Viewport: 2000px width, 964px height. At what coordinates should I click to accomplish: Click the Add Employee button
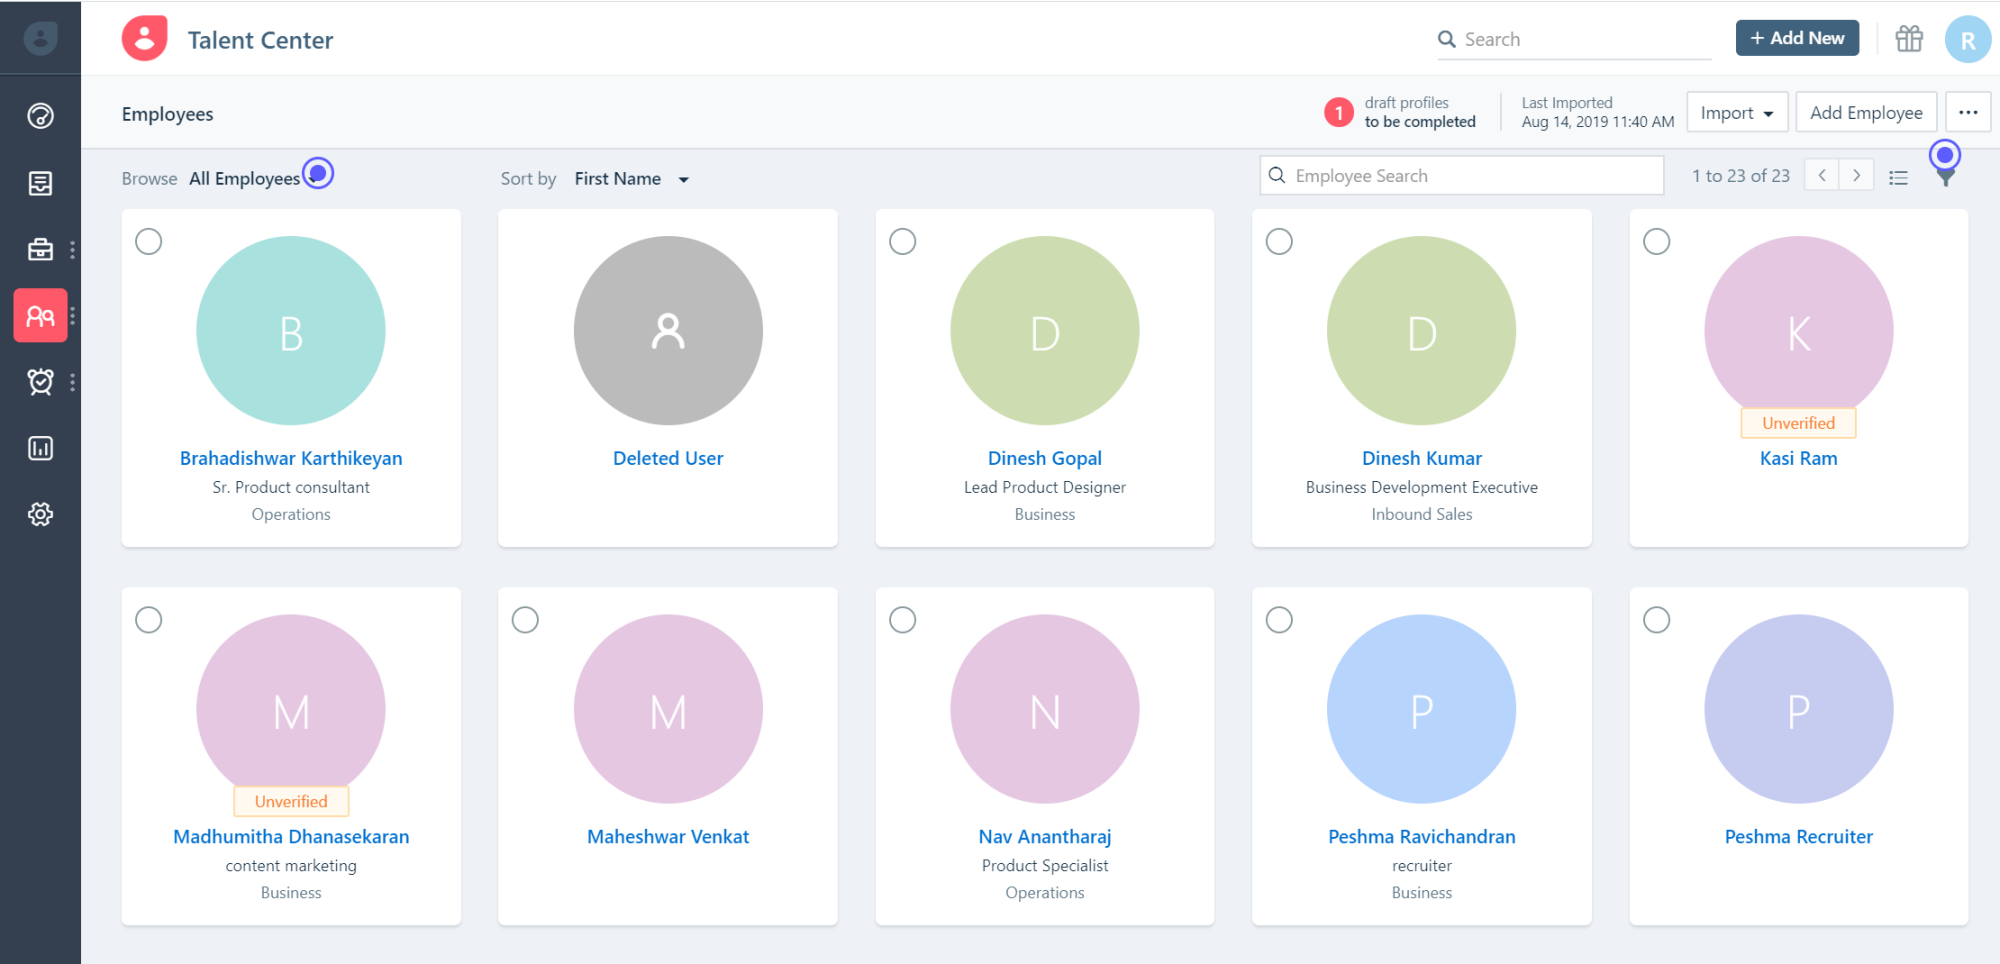pyautogui.click(x=1866, y=112)
